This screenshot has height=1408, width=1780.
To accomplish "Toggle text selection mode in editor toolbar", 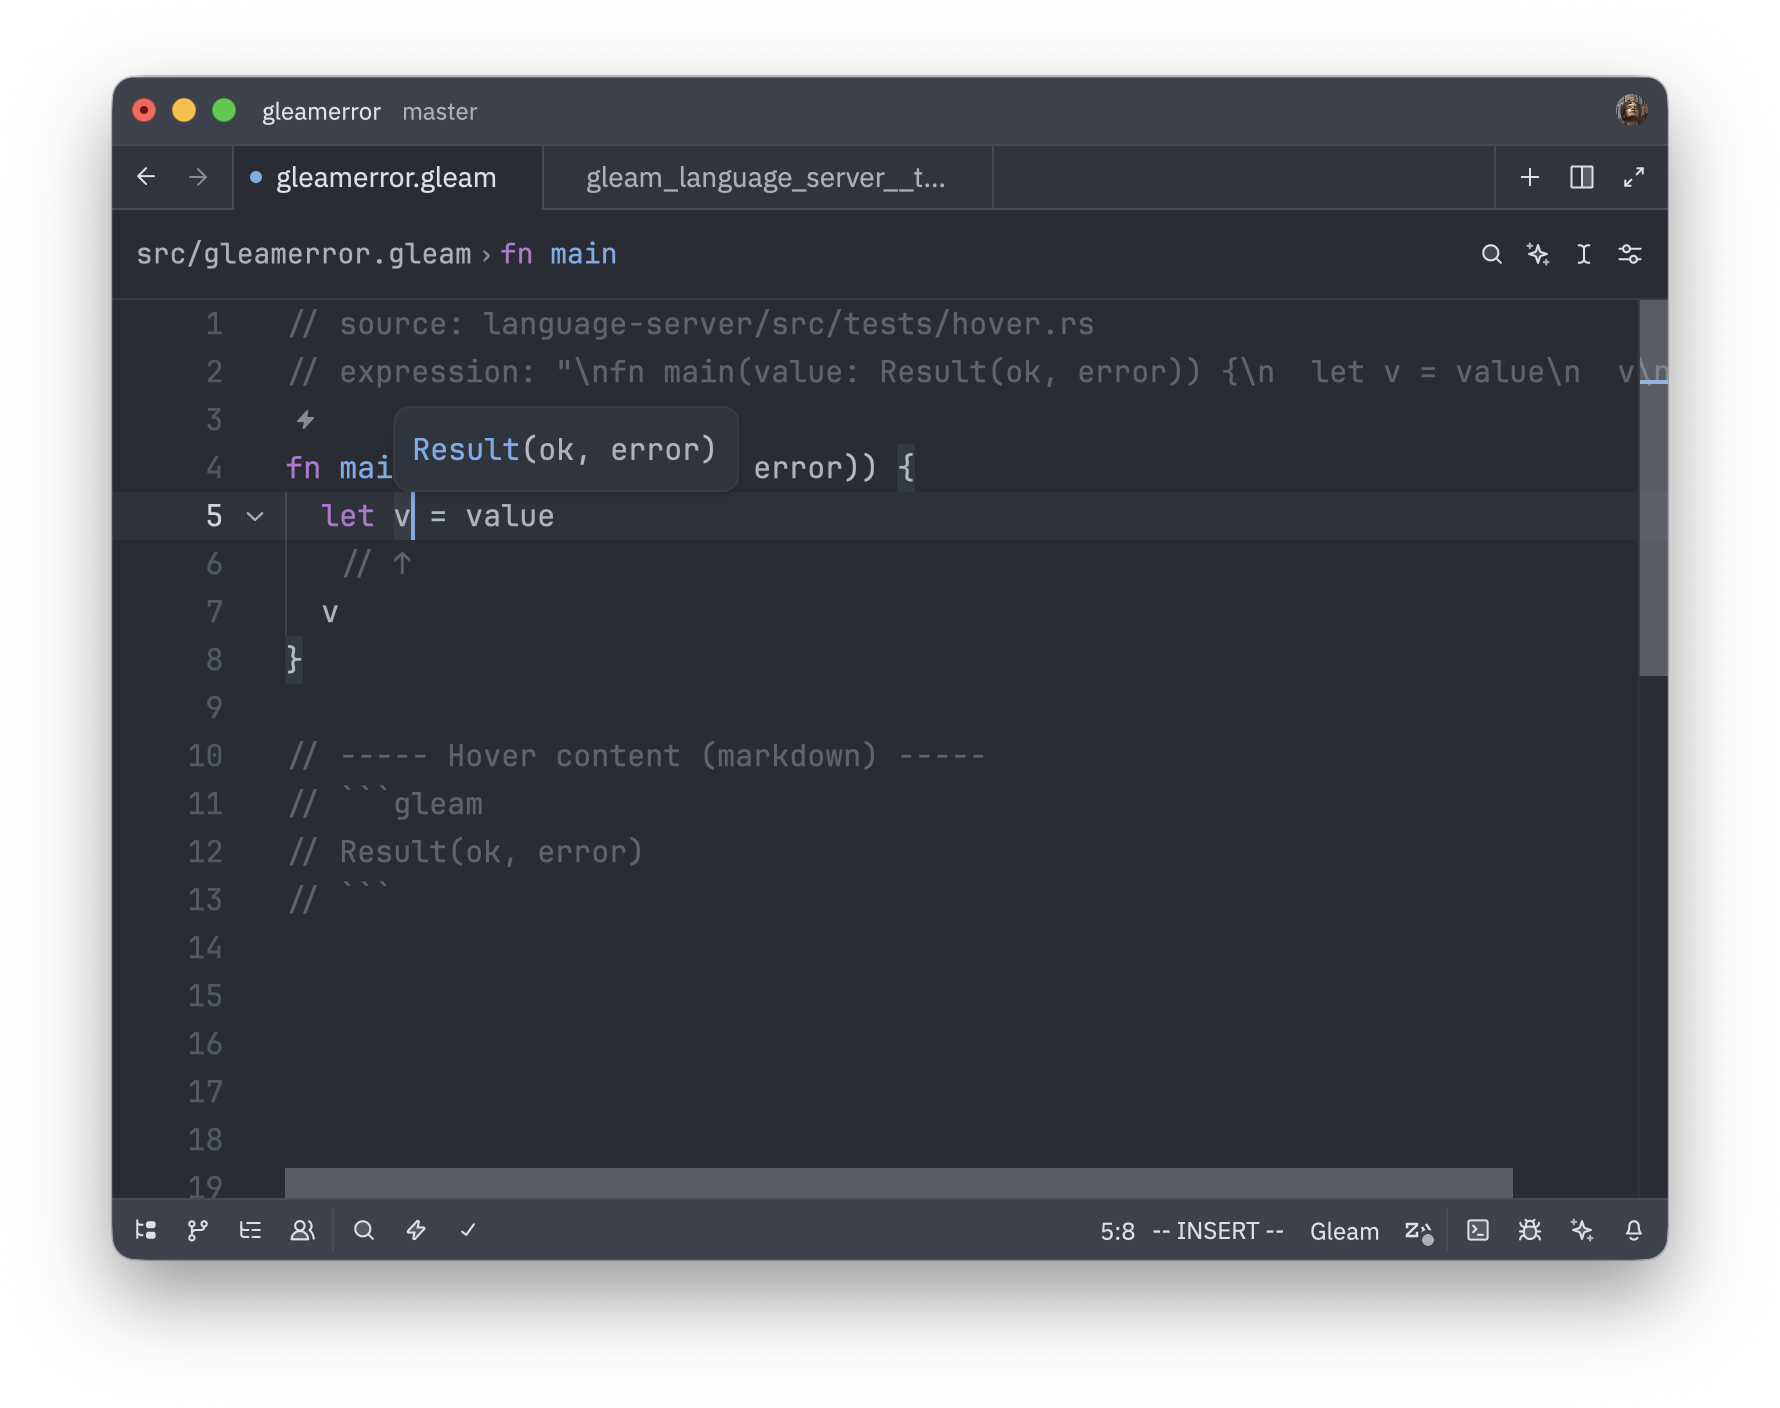I will (x=1583, y=254).
